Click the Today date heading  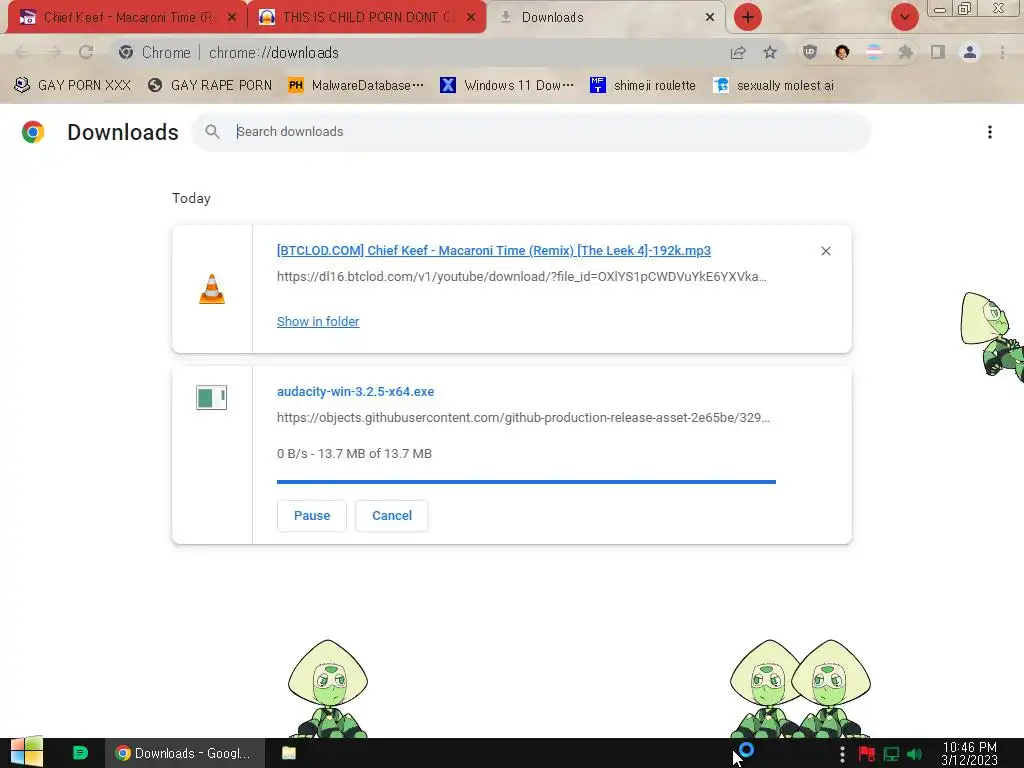(191, 199)
